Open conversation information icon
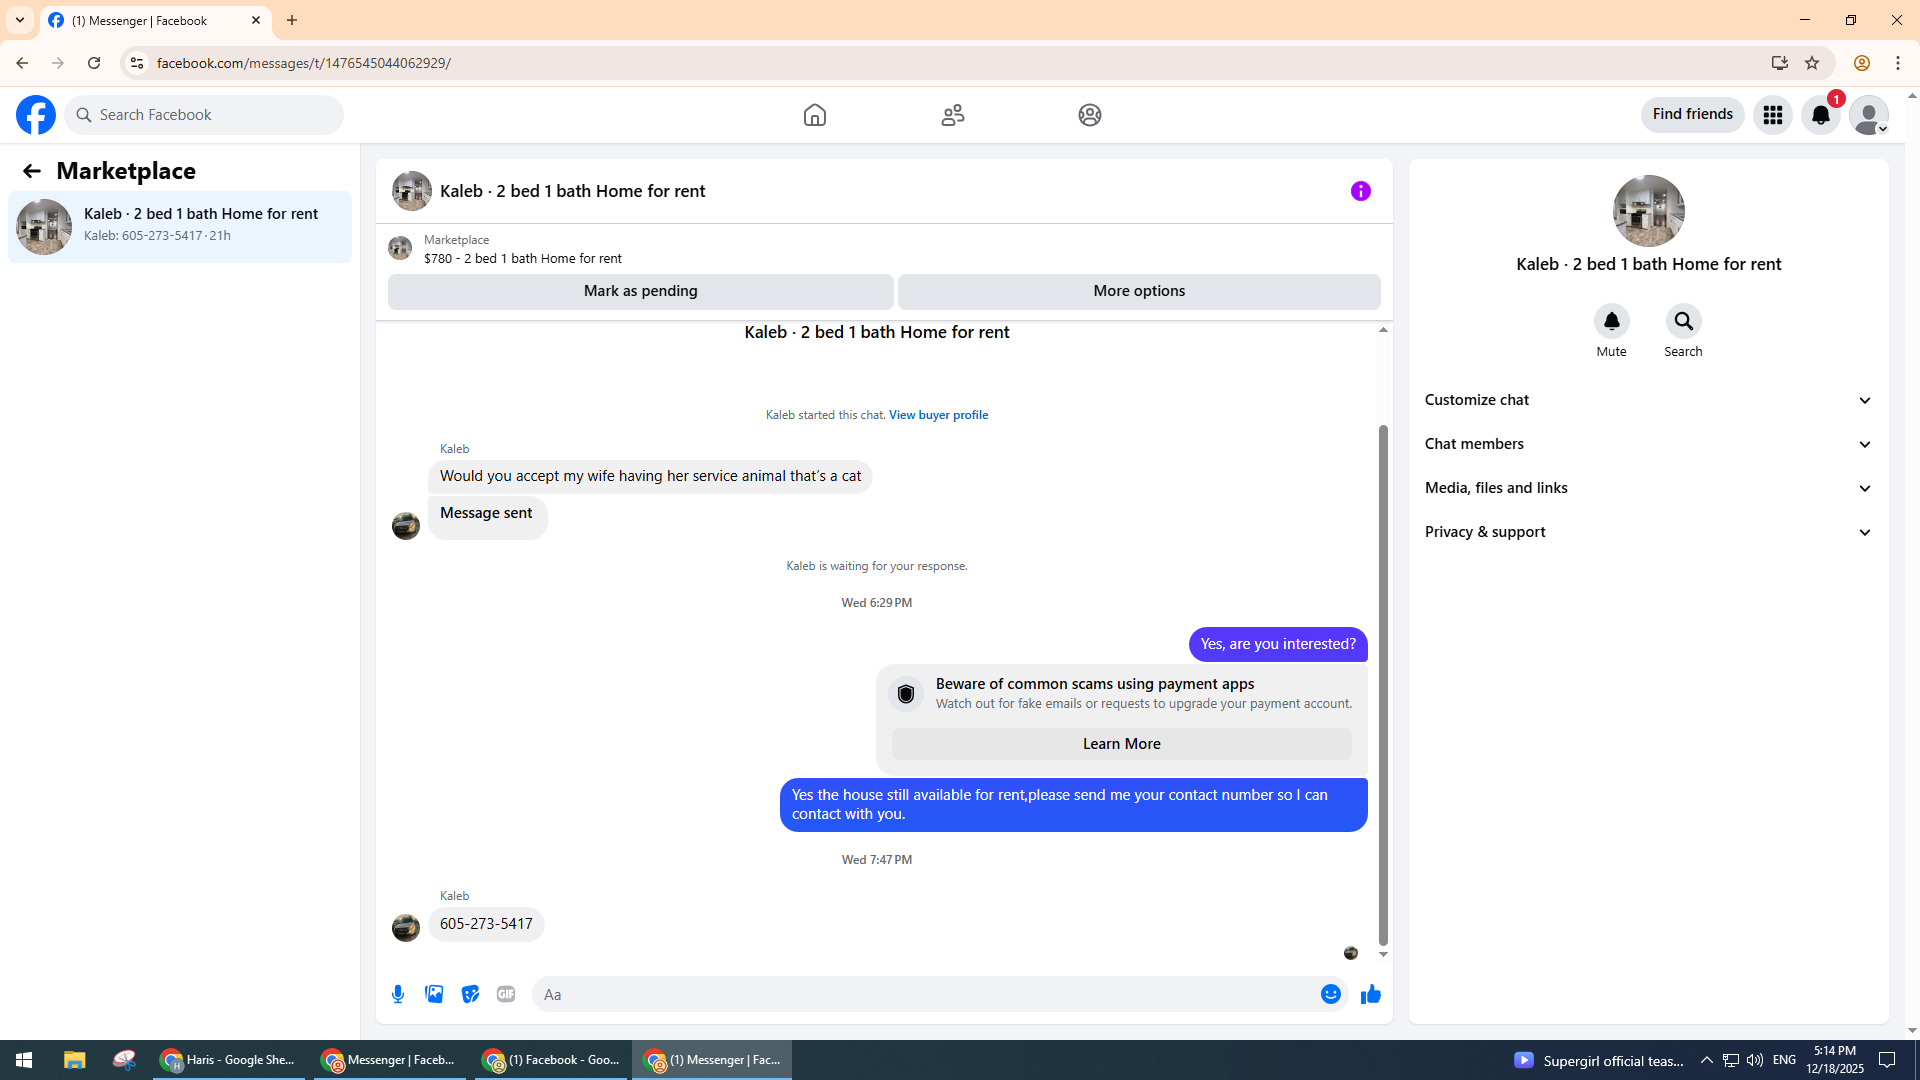This screenshot has height=1080, width=1920. 1361,191
